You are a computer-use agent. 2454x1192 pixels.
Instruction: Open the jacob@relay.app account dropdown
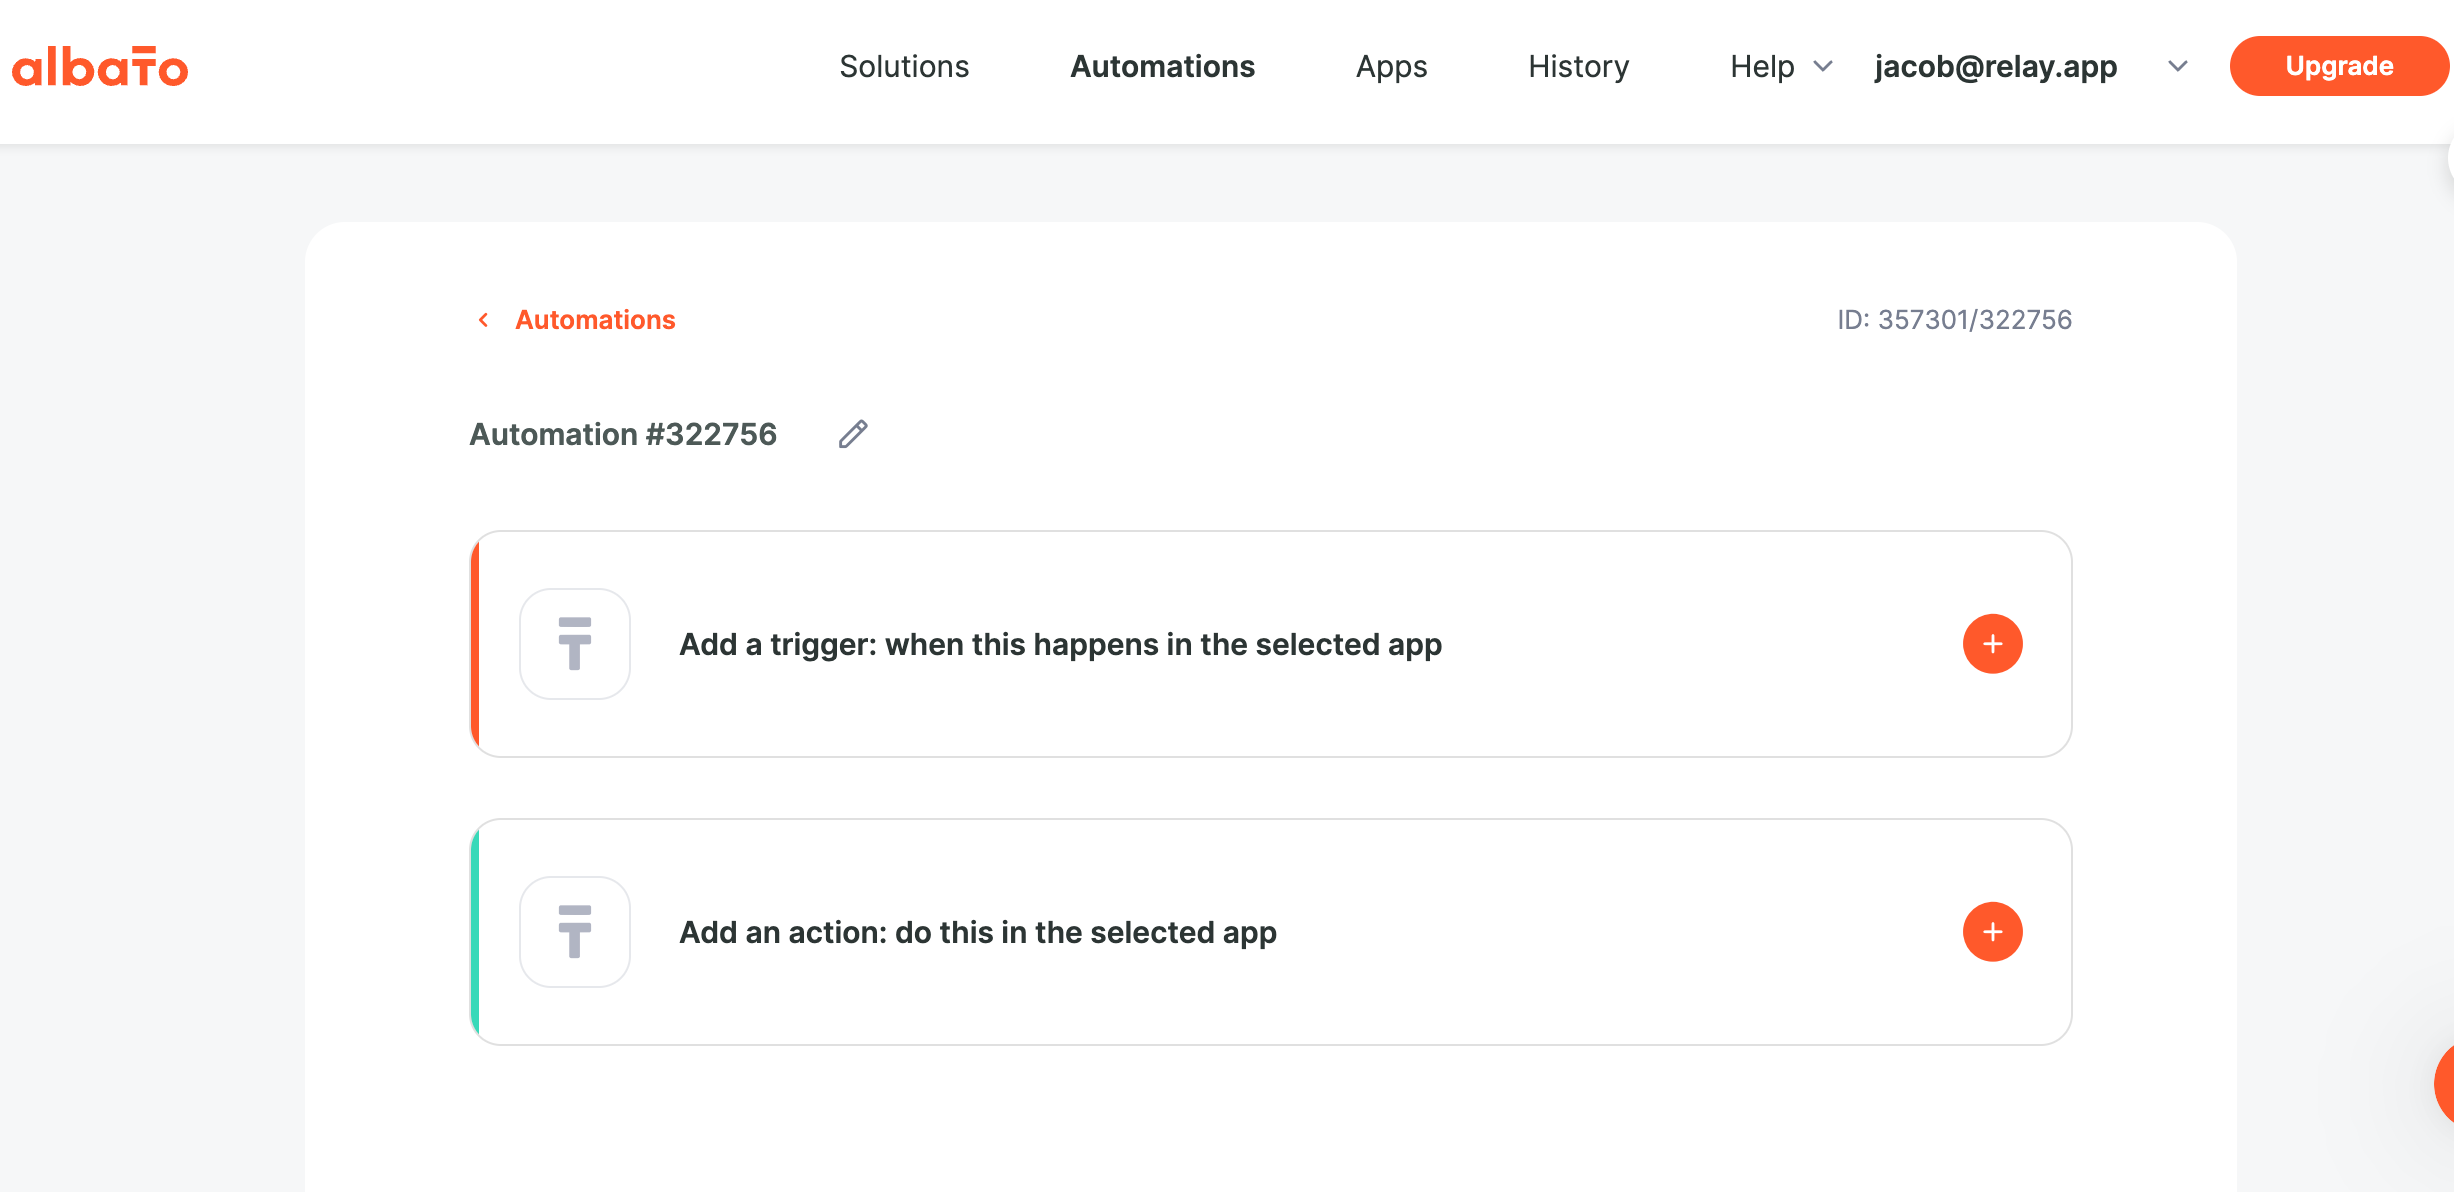(x=1995, y=67)
